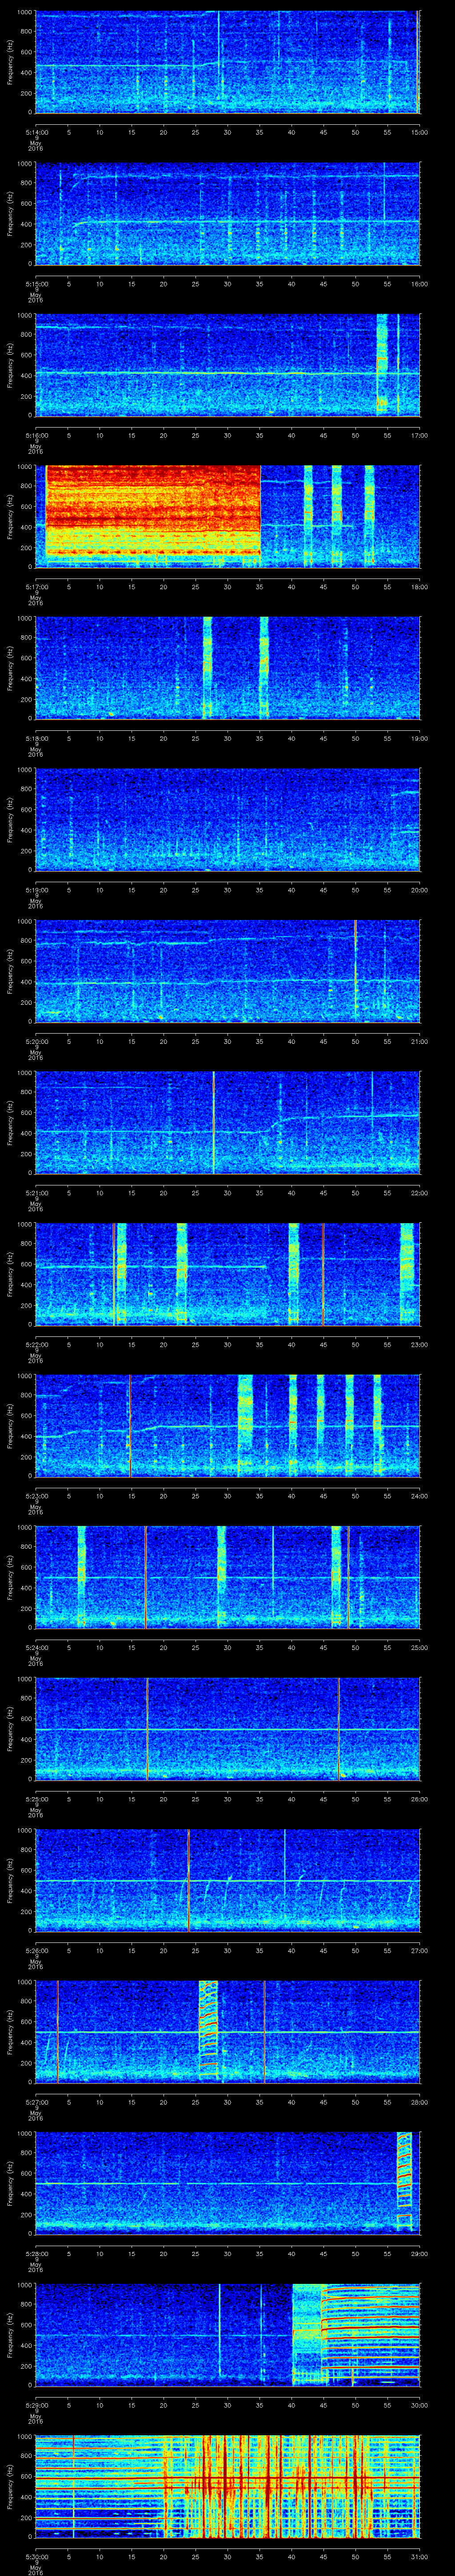Select the '5:16:00' start time label
455x2576 pixels.
coord(36,435)
